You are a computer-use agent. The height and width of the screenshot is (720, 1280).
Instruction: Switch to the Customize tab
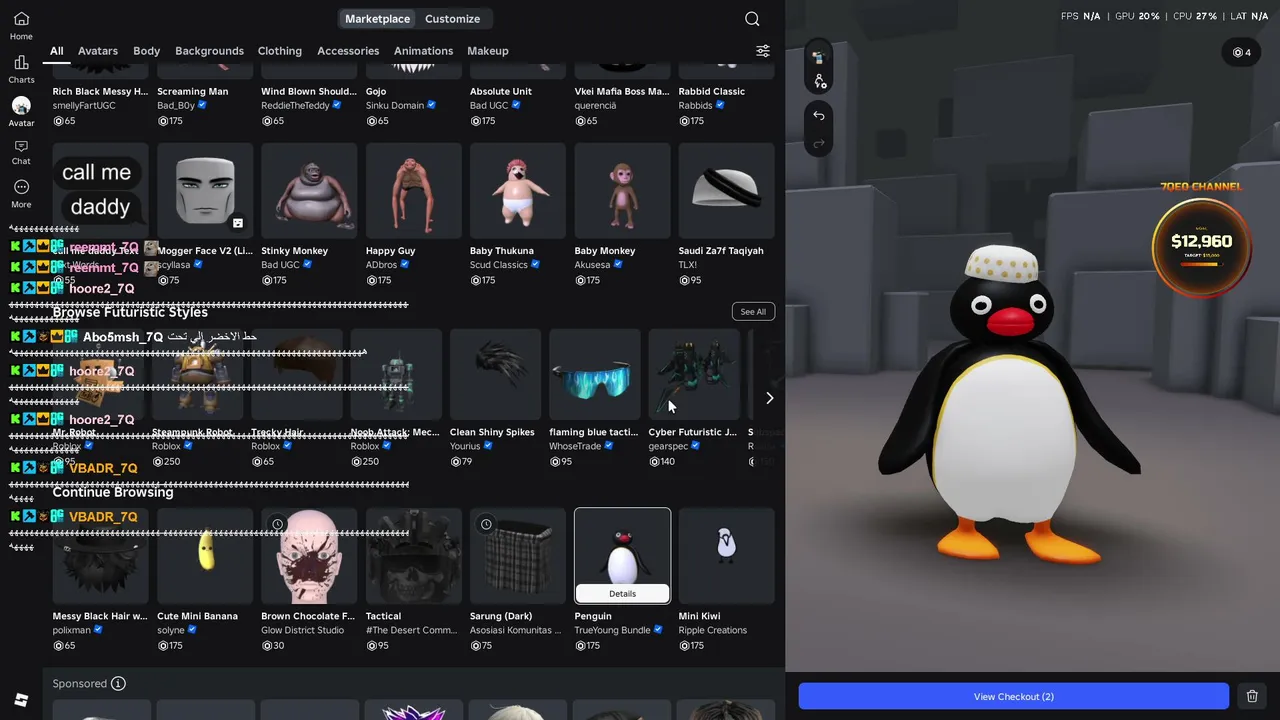click(x=452, y=19)
